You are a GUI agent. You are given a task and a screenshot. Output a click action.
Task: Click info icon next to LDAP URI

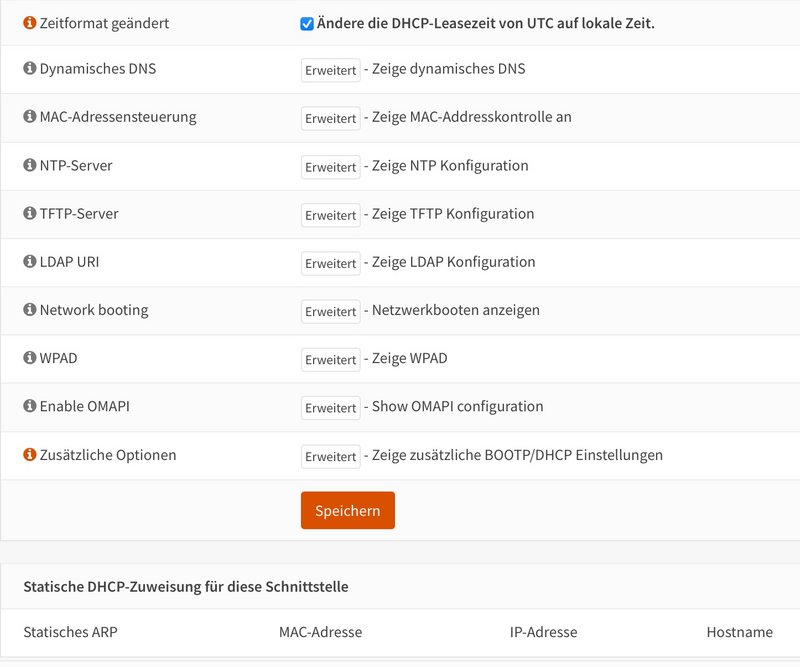coord(30,261)
